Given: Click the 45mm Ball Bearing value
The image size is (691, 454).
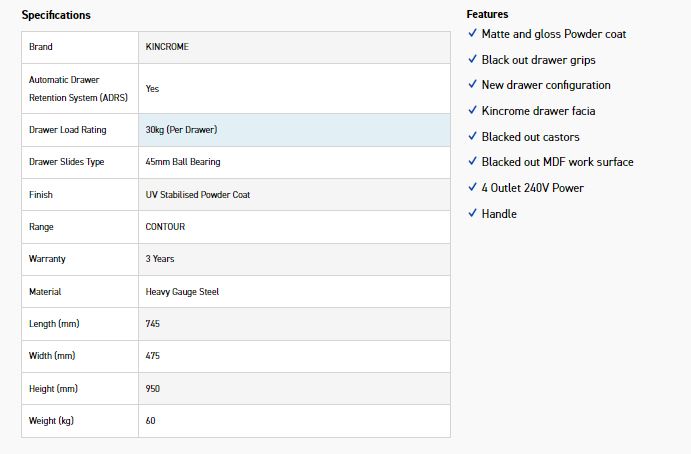Looking at the screenshot, I should pos(183,162).
